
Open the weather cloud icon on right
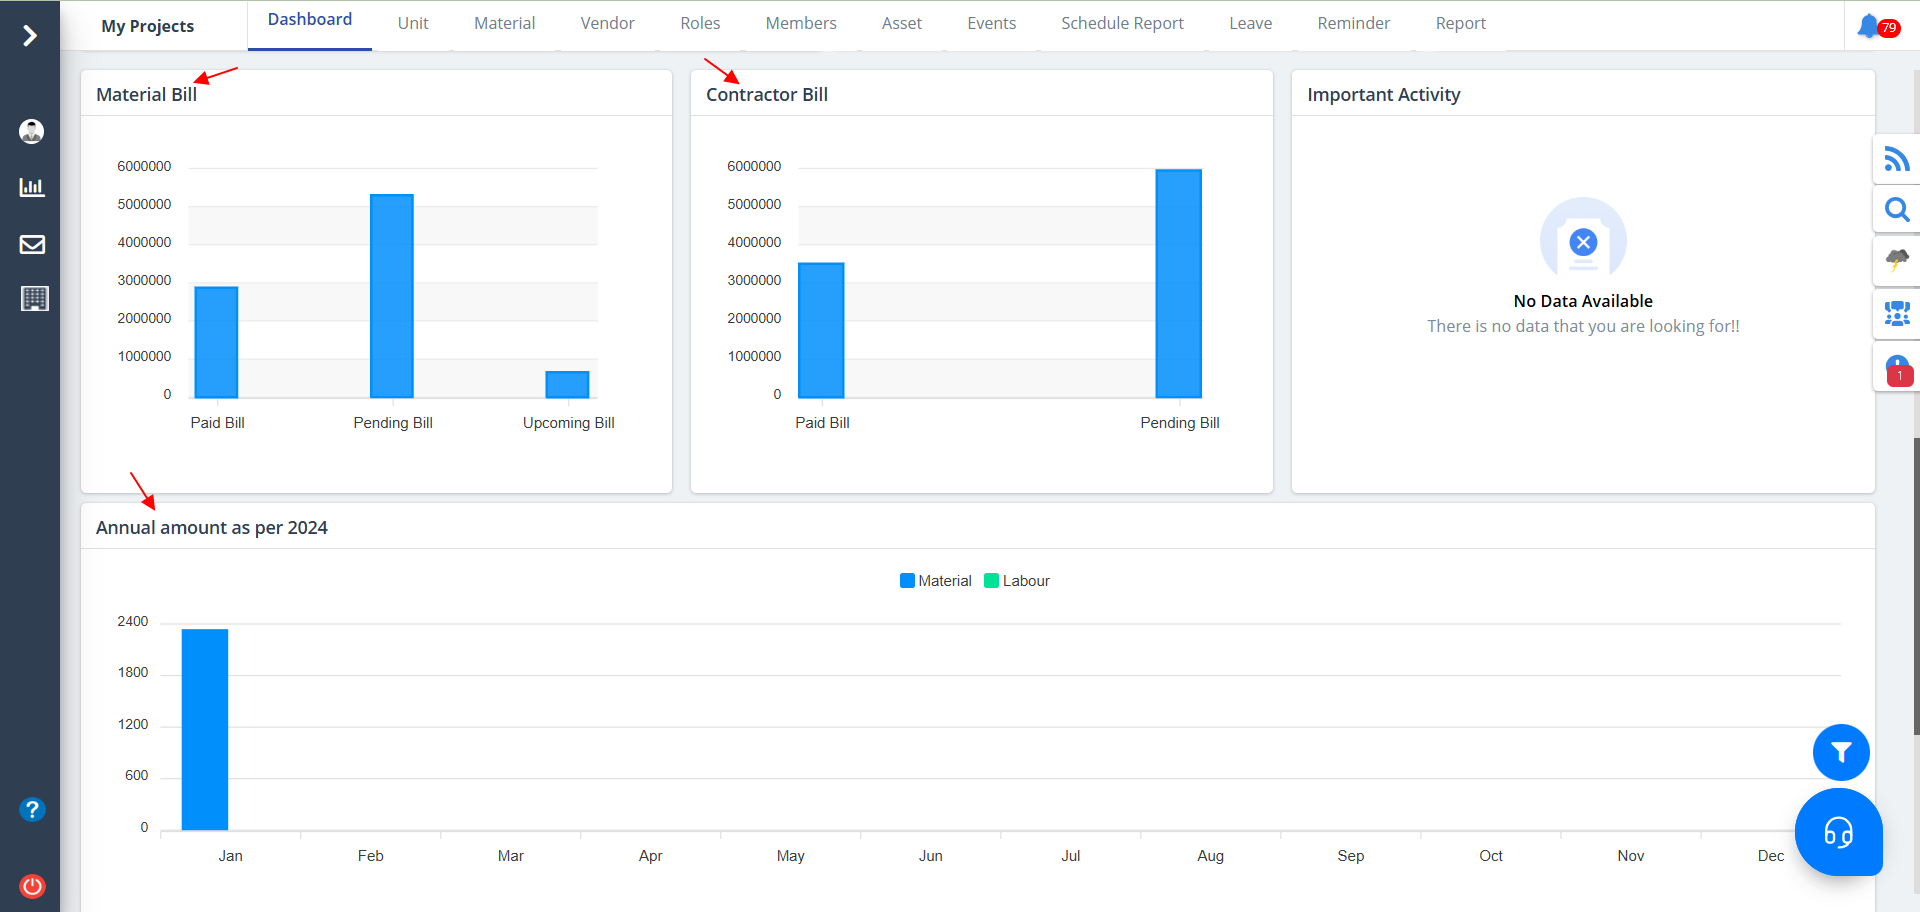pos(1896,261)
